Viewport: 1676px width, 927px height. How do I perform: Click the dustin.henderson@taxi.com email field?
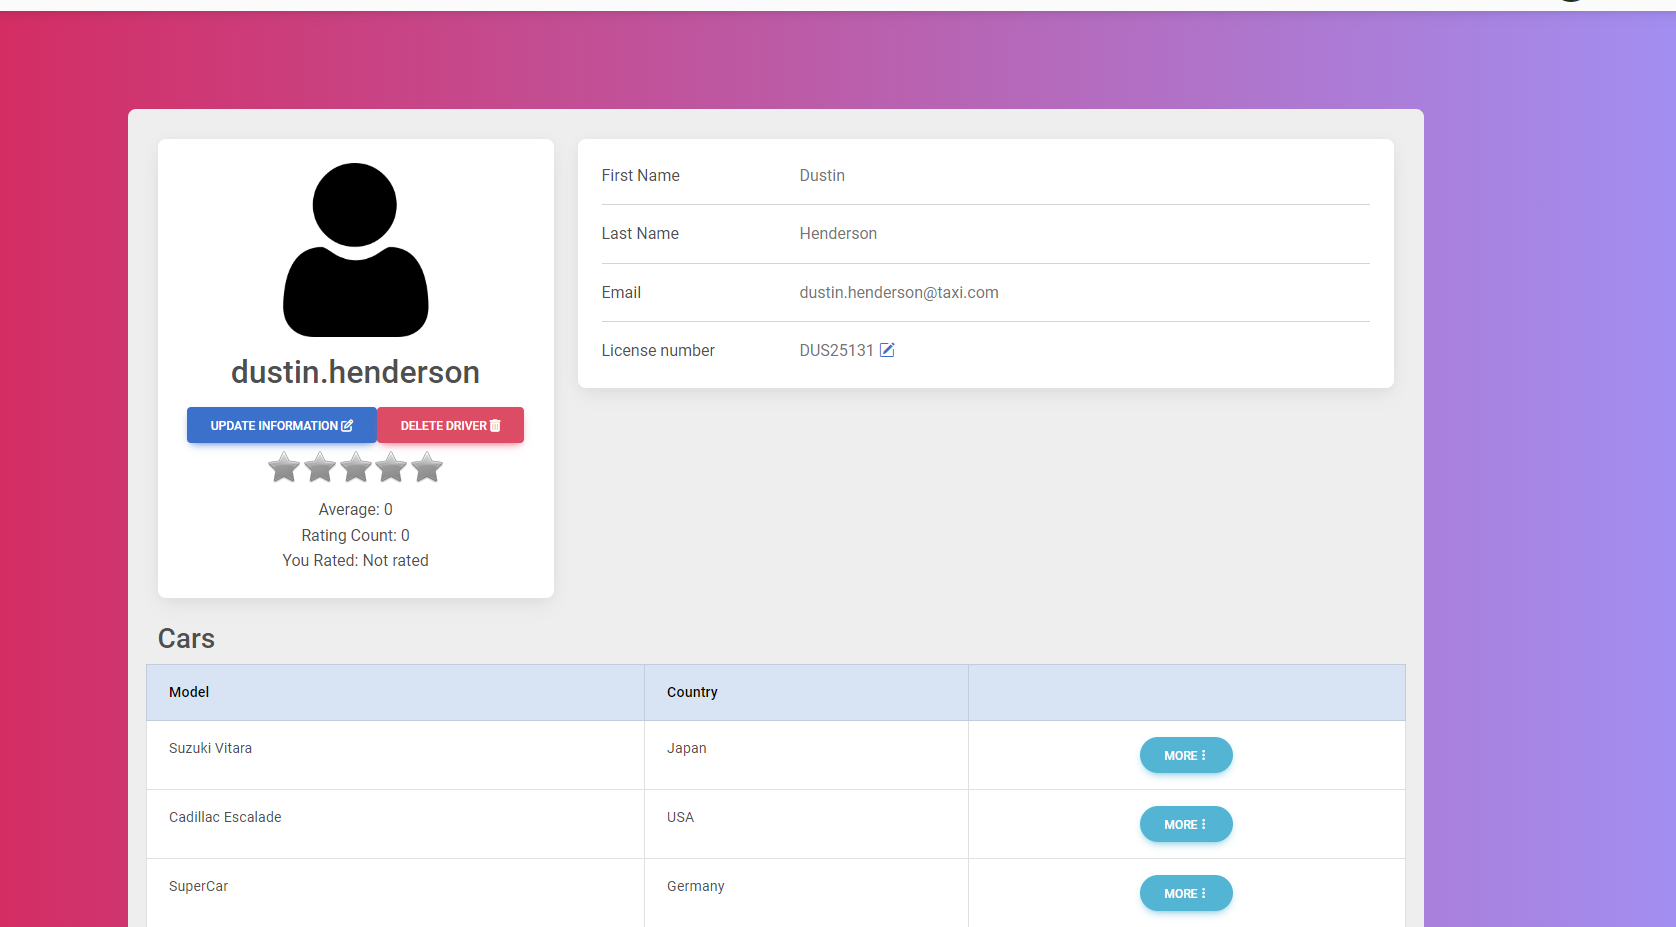tap(898, 292)
